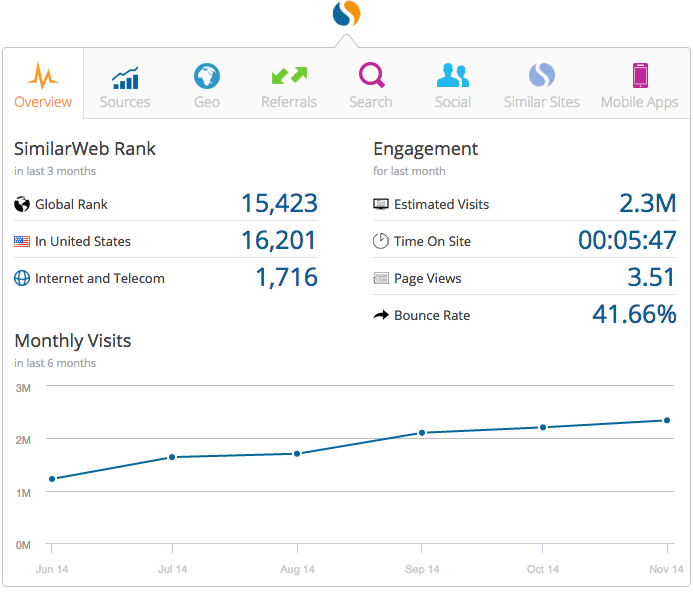
Task: Switch to the Overview tab label
Action: coord(43,102)
